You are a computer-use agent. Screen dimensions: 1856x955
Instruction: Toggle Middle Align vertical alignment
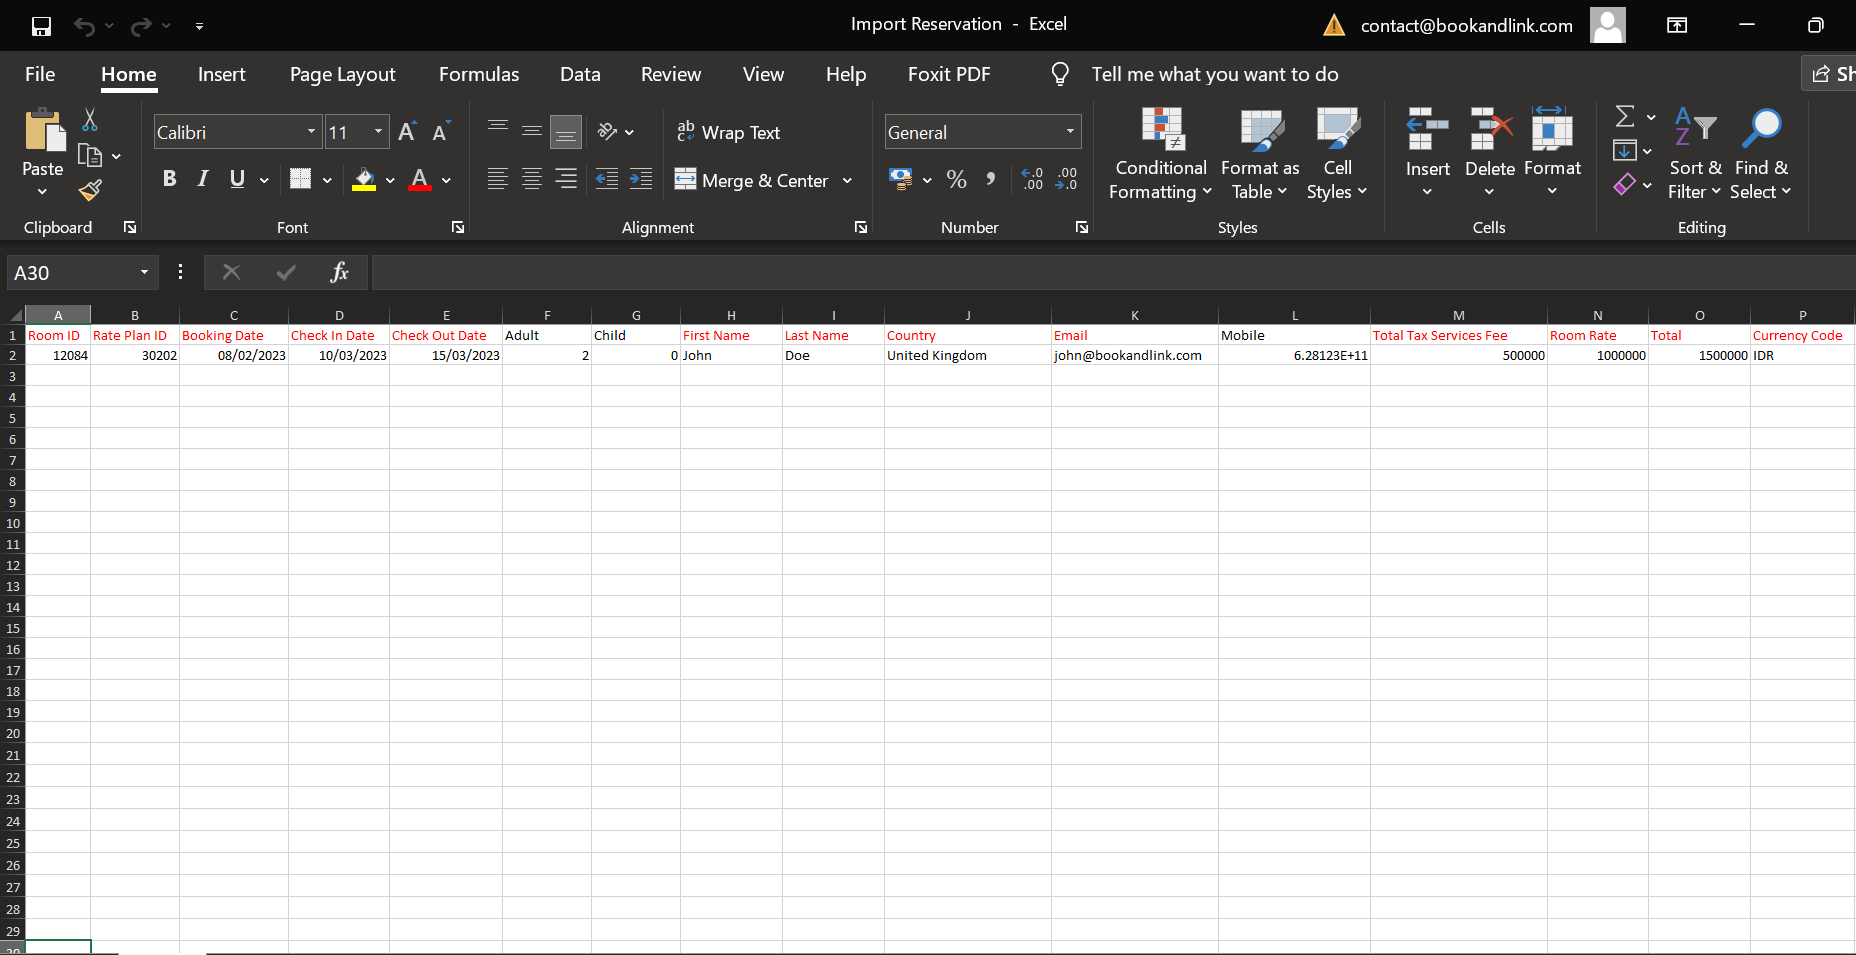(x=532, y=132)
